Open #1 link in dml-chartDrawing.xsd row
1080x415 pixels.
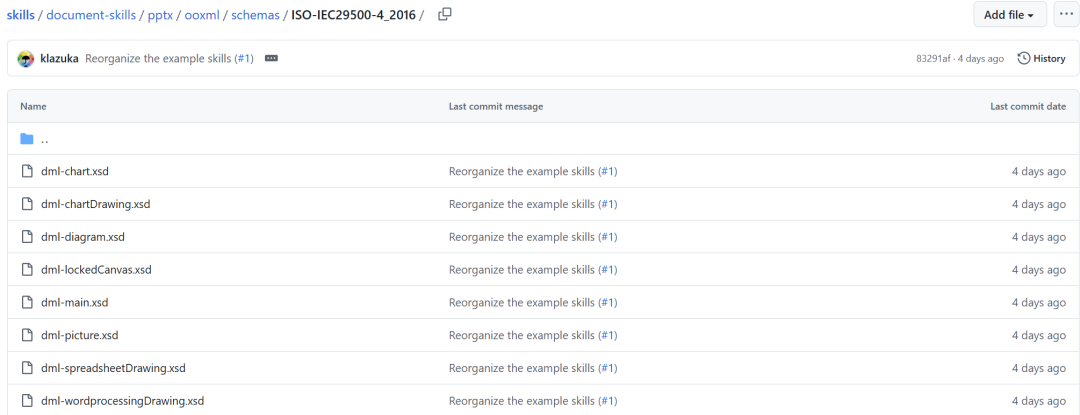tap(608, 204)
